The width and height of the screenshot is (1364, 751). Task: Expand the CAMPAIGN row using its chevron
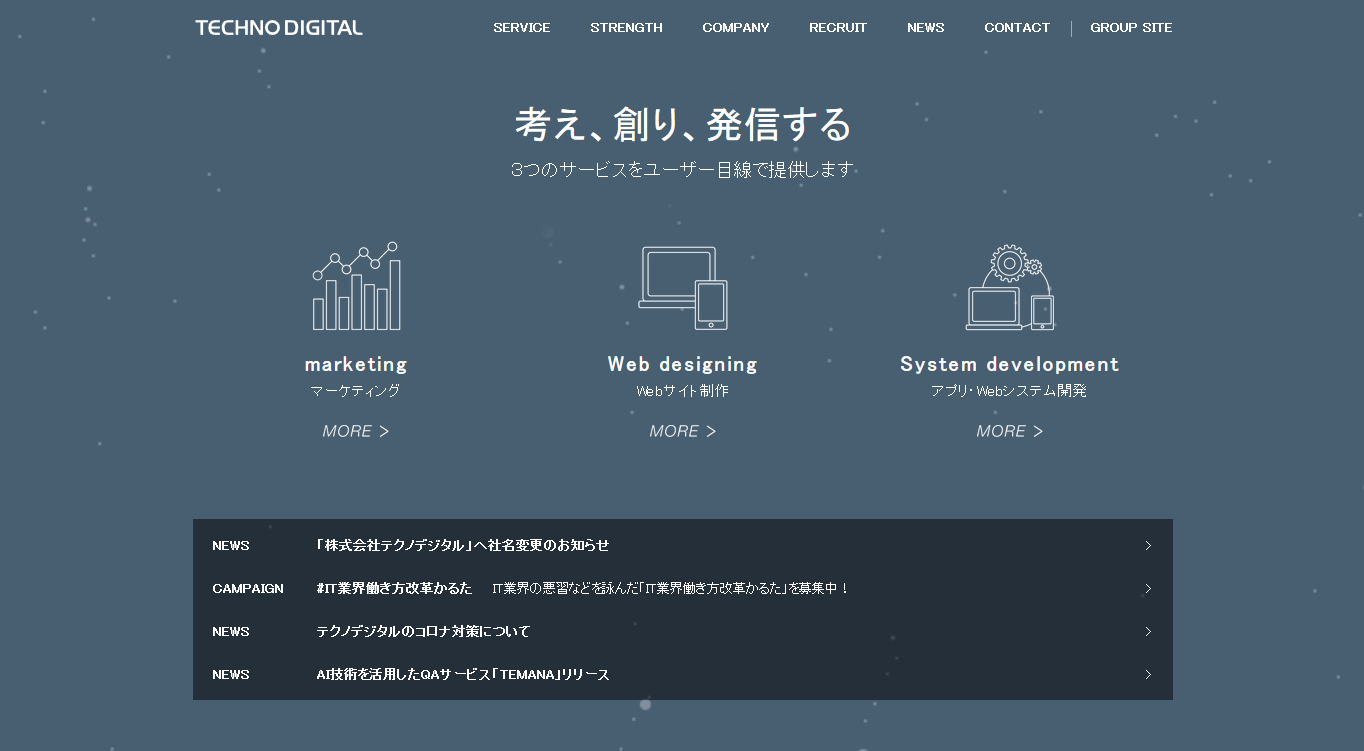pos(1147,588)
